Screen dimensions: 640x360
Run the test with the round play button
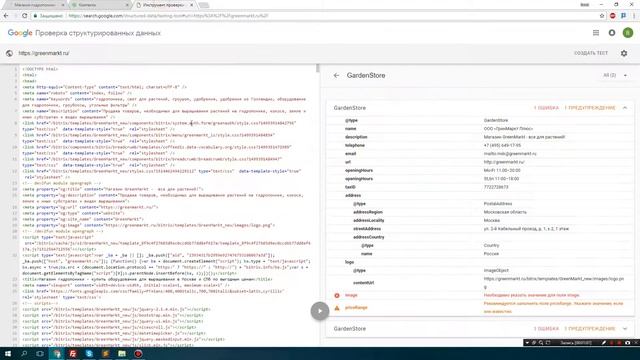pos(320,311)
